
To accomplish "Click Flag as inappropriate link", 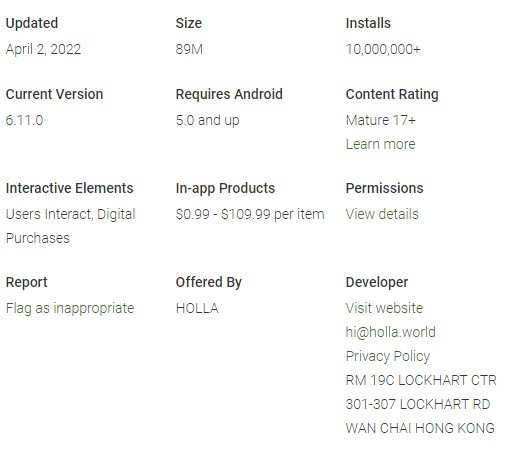I will tap(70, 308).
